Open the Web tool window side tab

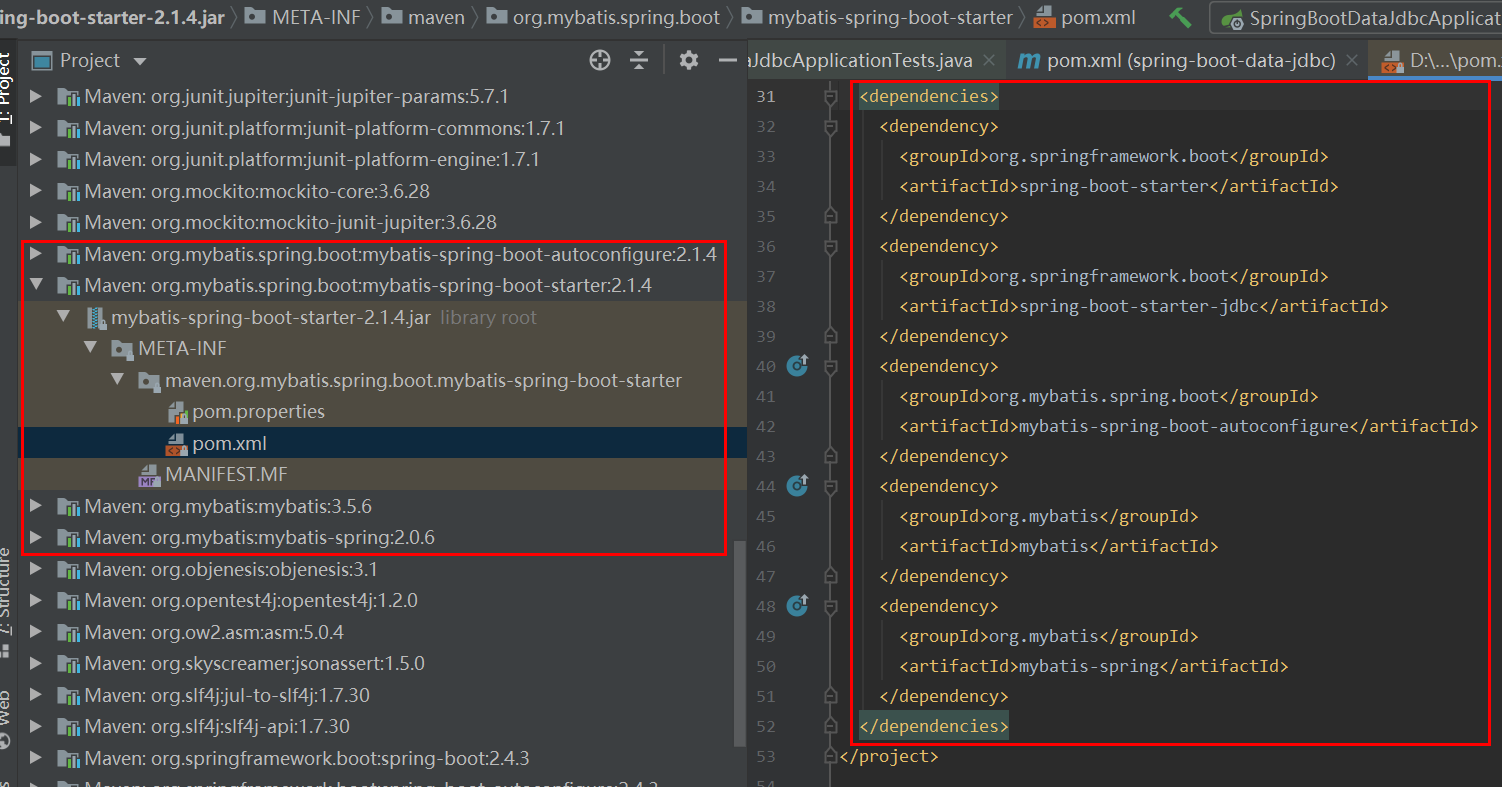point(8,719)
